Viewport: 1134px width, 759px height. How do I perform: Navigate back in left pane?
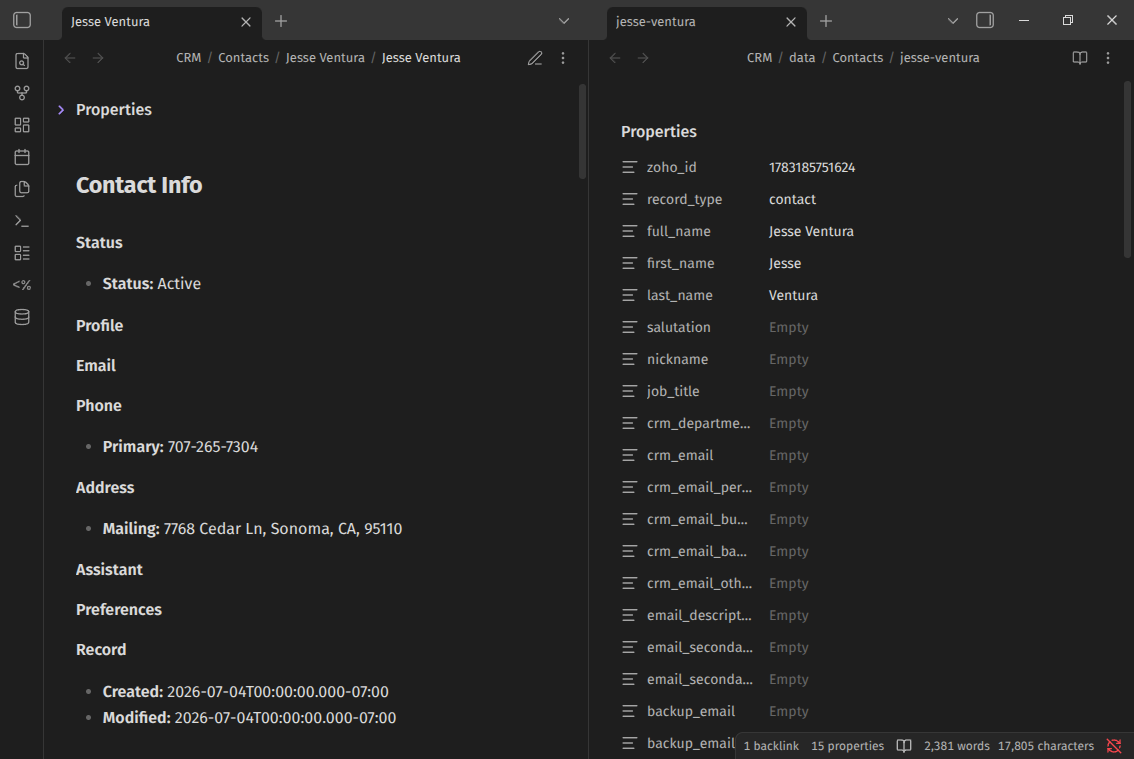click(x=70, y=58)
